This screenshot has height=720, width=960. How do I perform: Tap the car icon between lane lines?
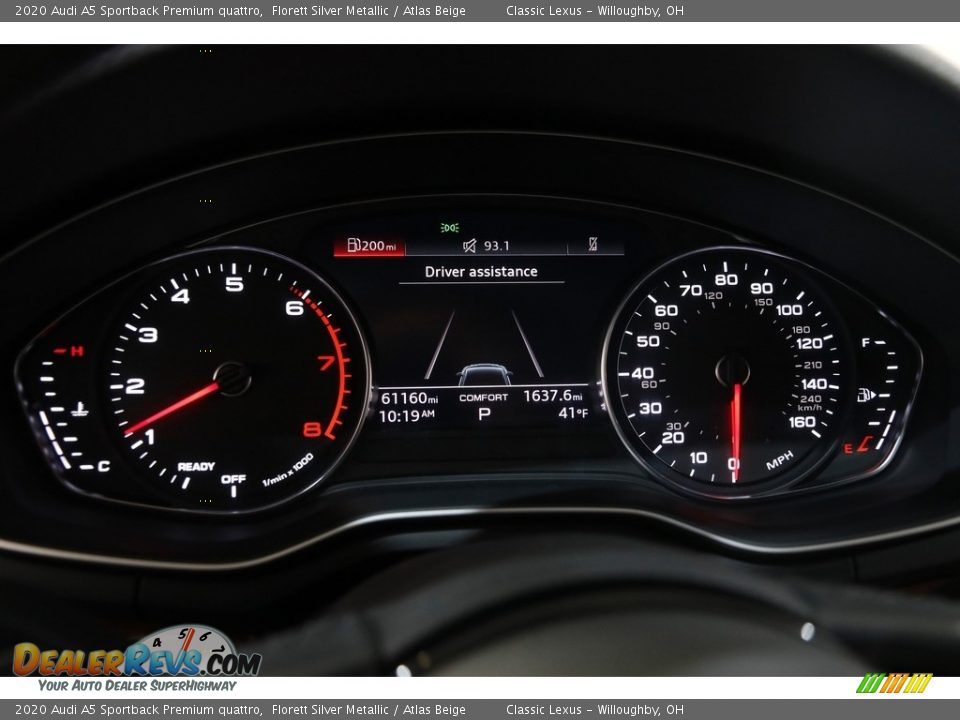484,374
